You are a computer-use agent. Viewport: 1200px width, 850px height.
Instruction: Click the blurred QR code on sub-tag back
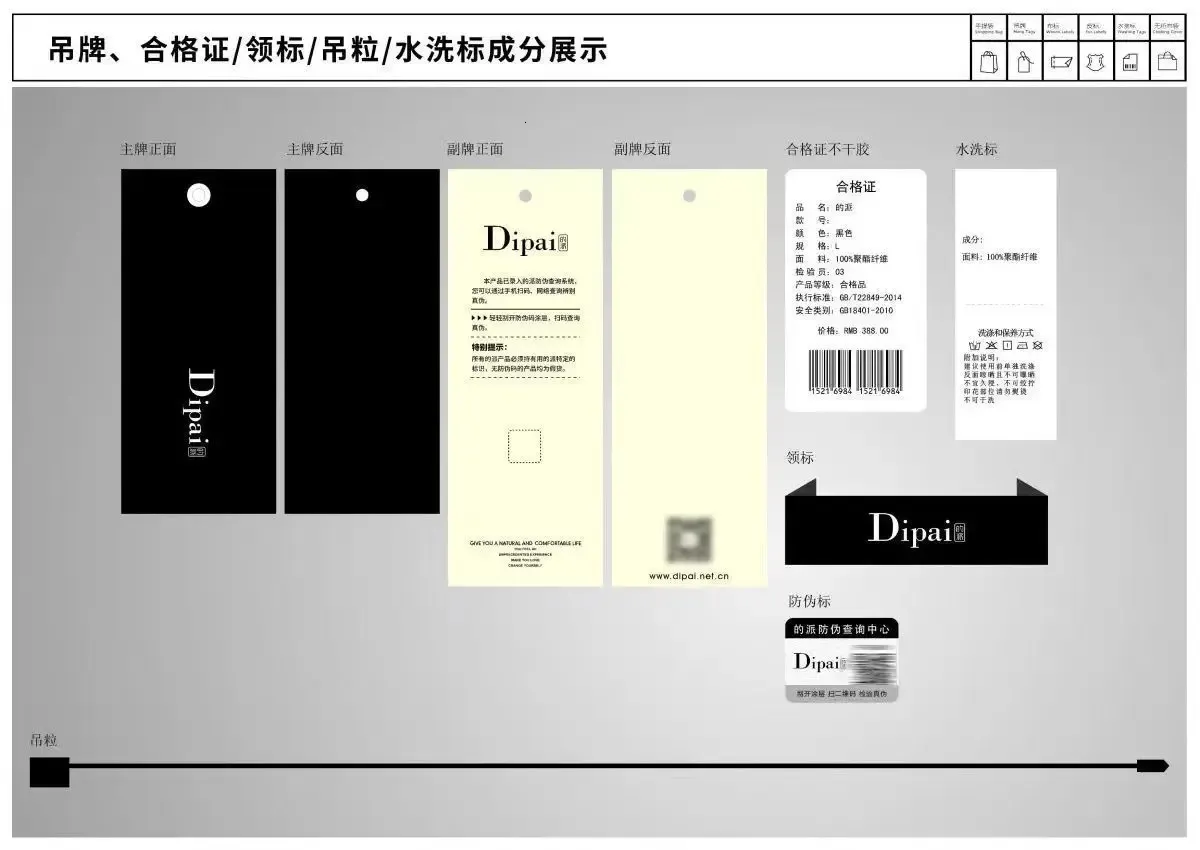click(x=689, y=540)
